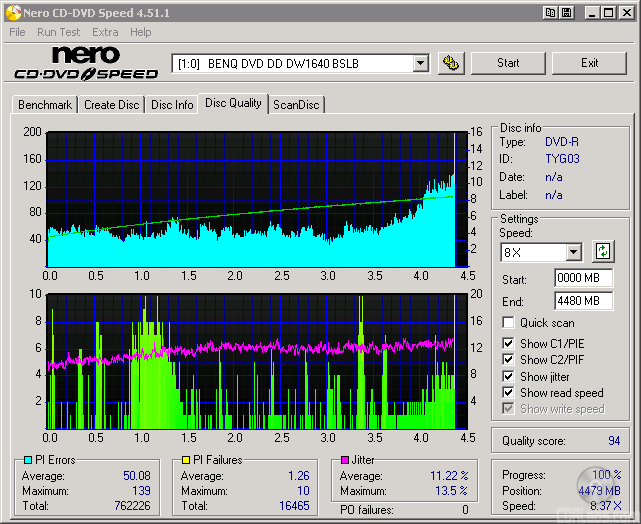Click the yellow PI Failures legend square
The image size is (641, 524).
[x=185, y=461]
